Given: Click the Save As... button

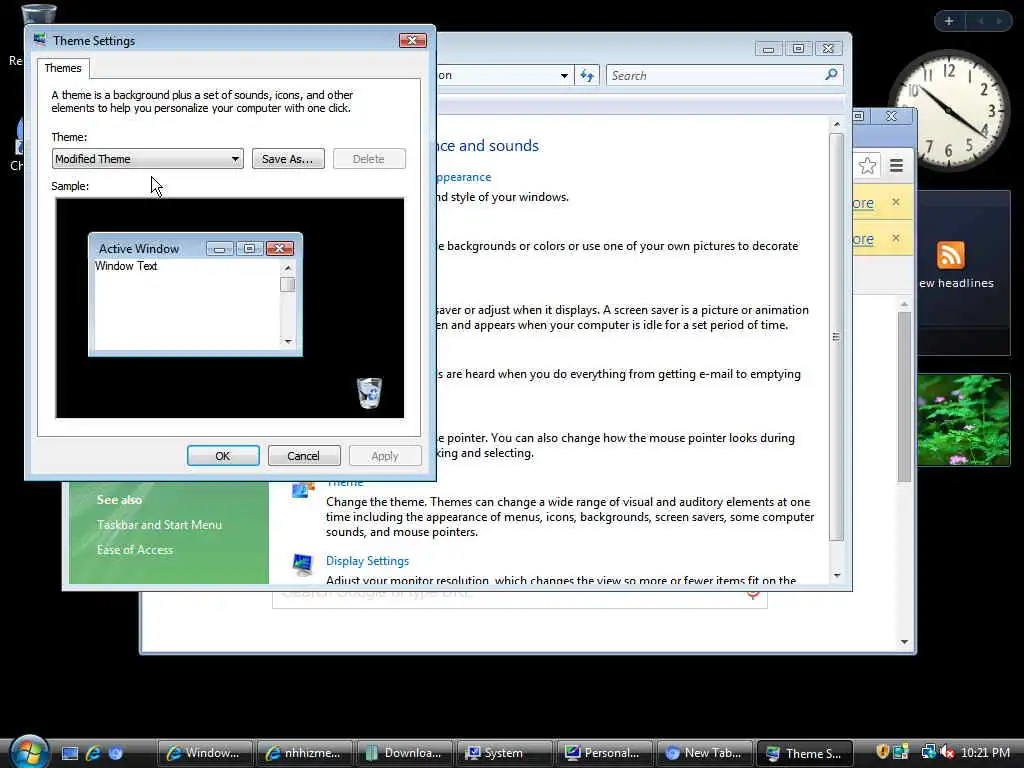Looking at the screenshot, I should 288,159.
